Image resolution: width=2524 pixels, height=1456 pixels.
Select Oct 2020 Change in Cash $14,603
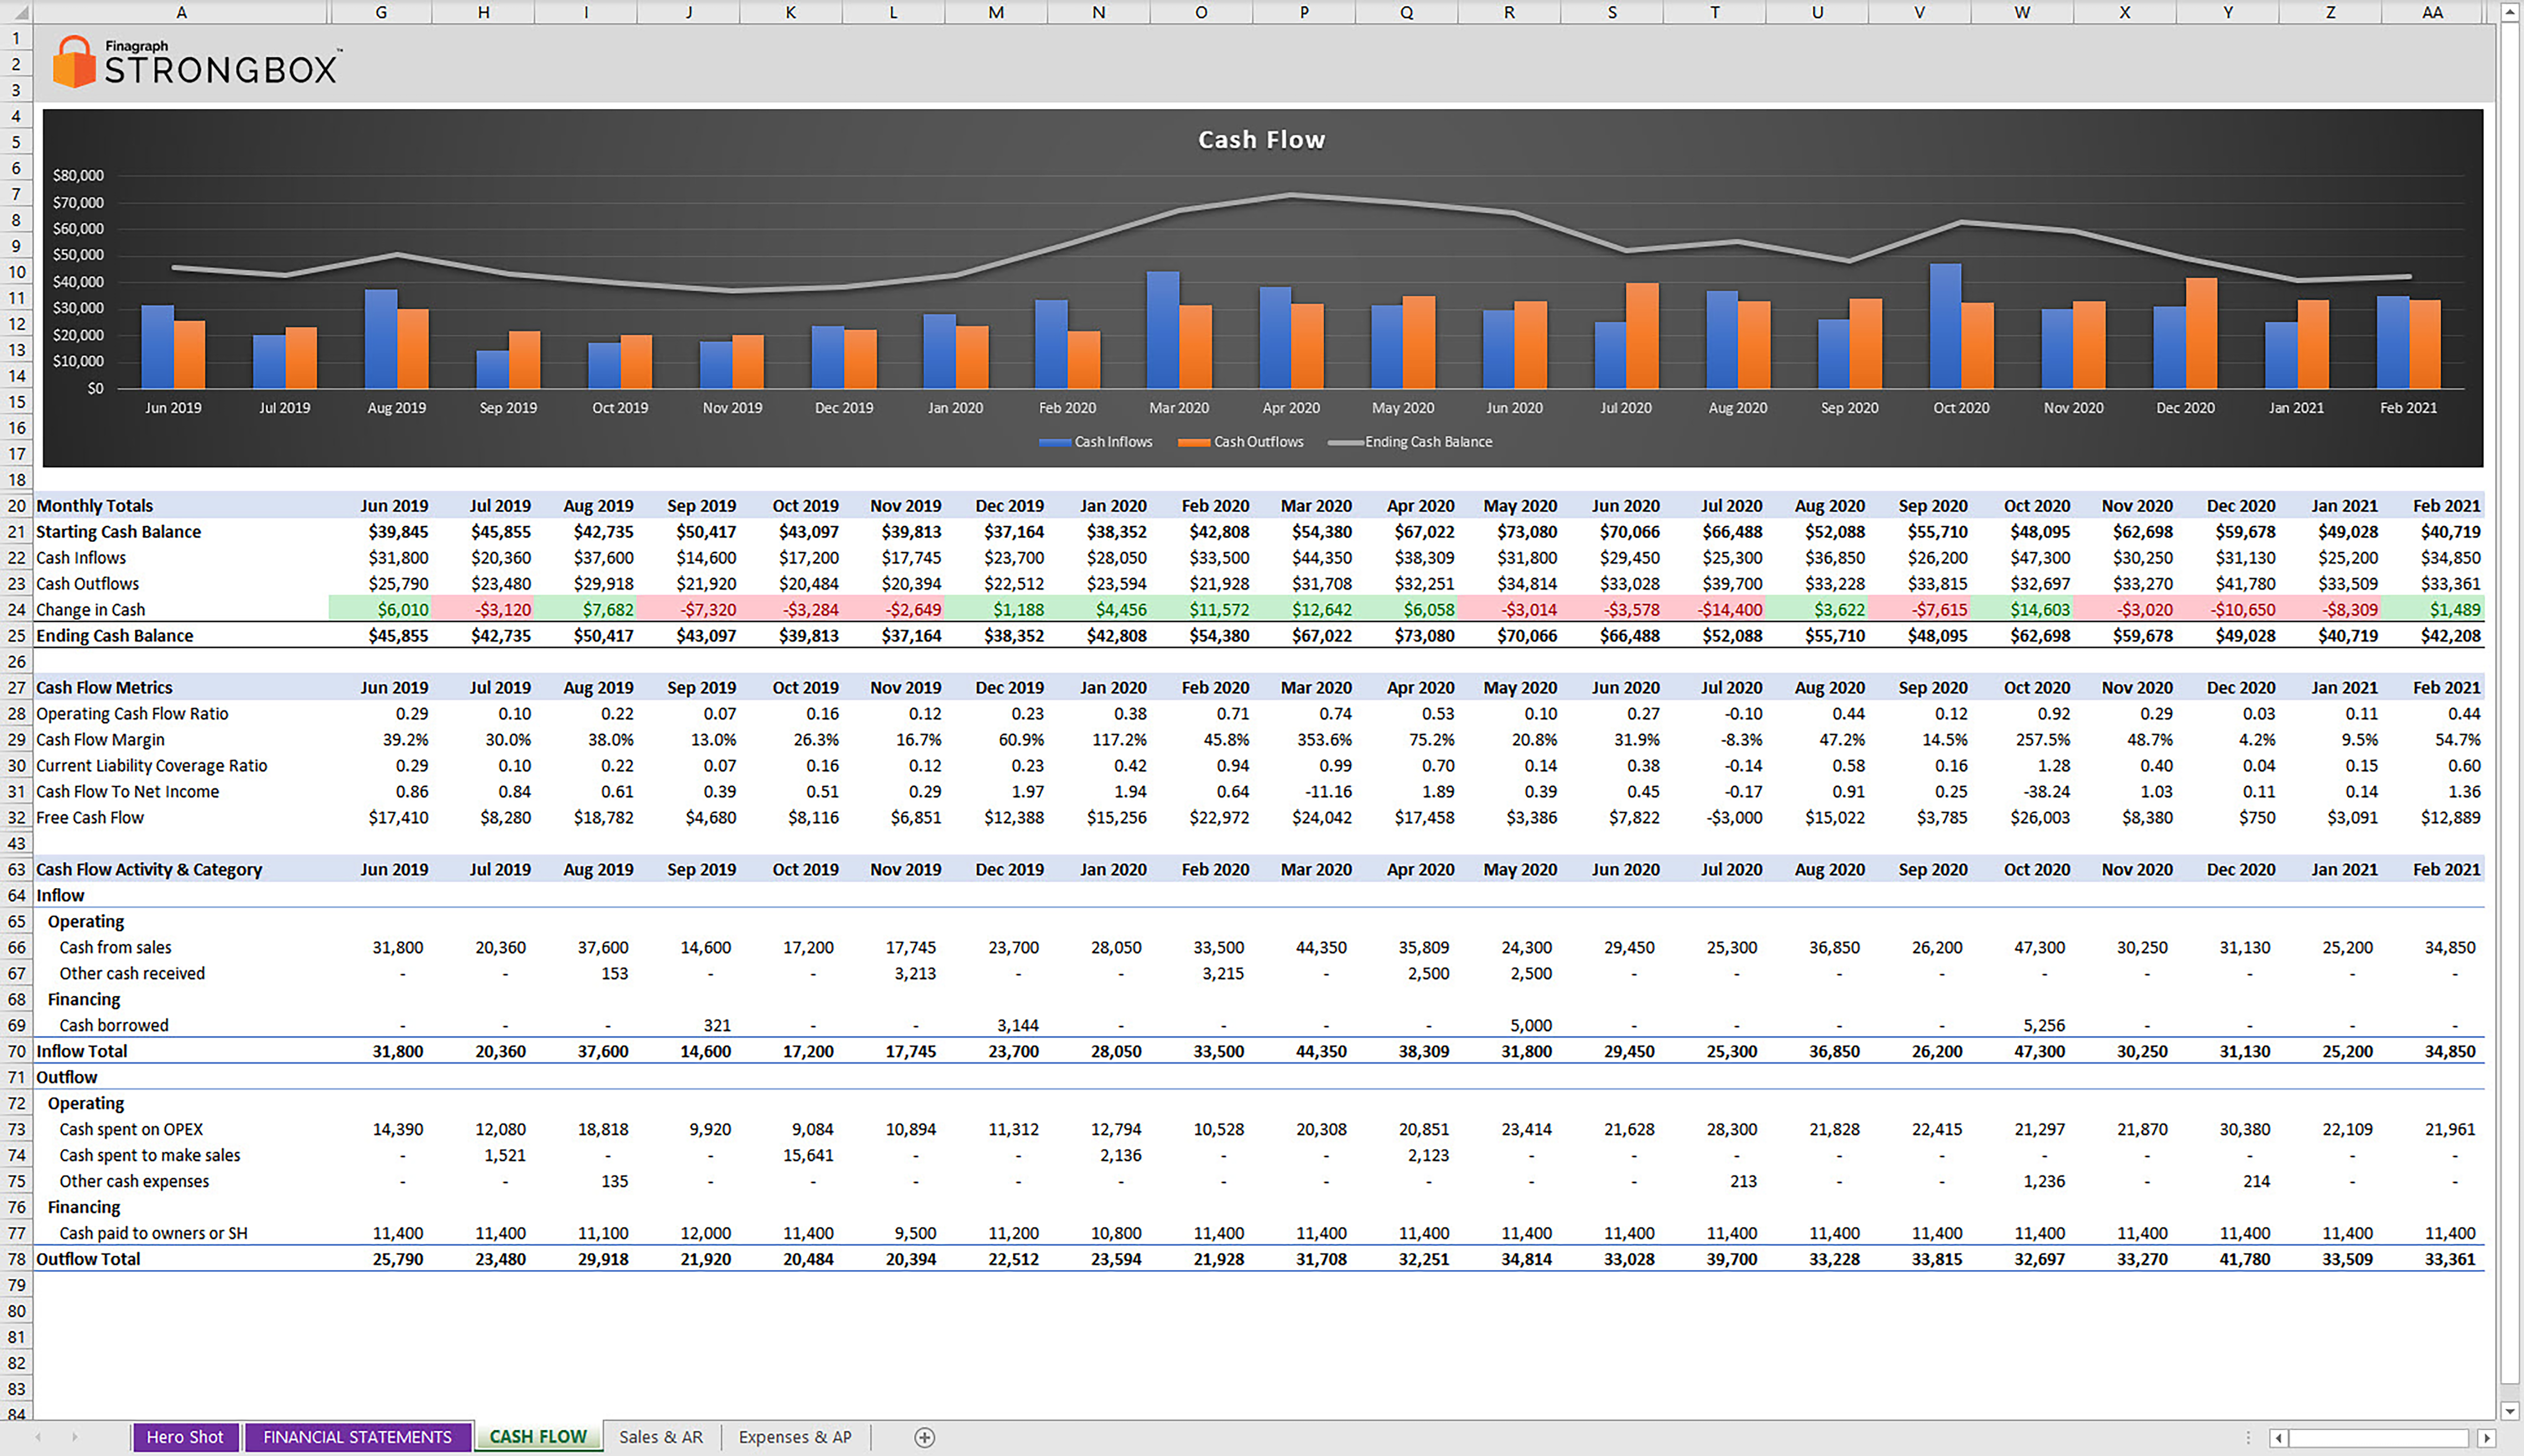(x=2022, y=610)
